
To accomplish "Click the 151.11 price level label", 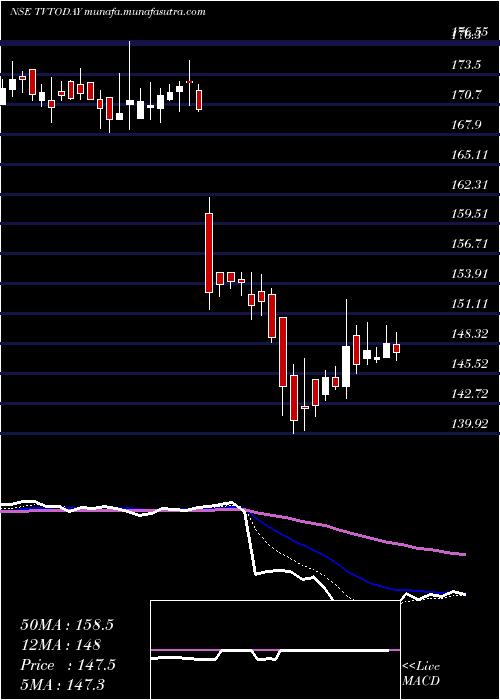I will click(x=469, y=304).
